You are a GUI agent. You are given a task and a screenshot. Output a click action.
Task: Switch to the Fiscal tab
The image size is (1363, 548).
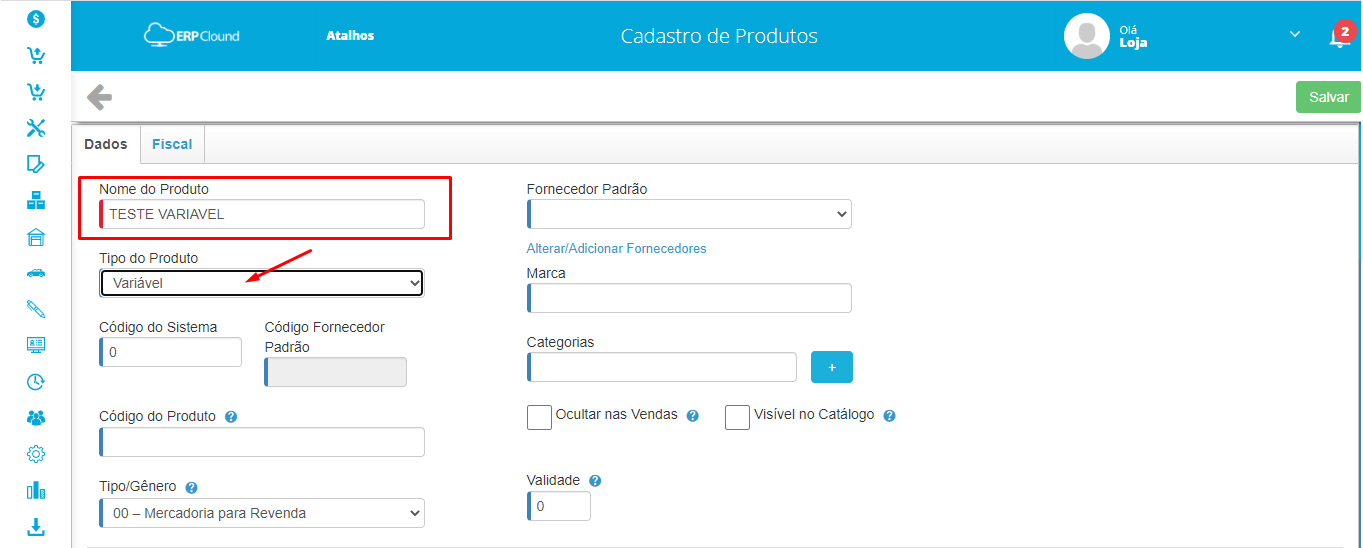tap(172, 144)
